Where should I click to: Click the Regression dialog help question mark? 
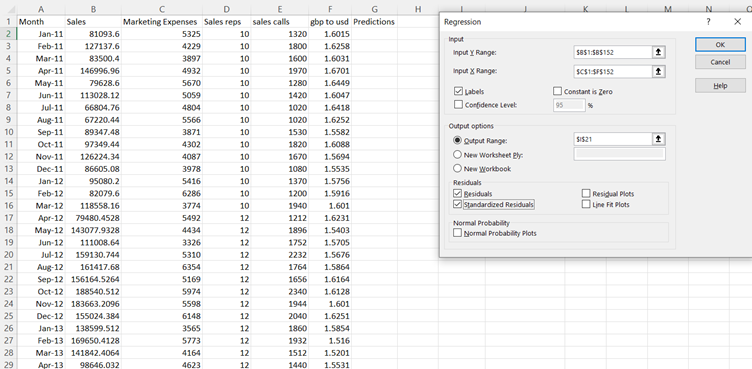(708, 22)
